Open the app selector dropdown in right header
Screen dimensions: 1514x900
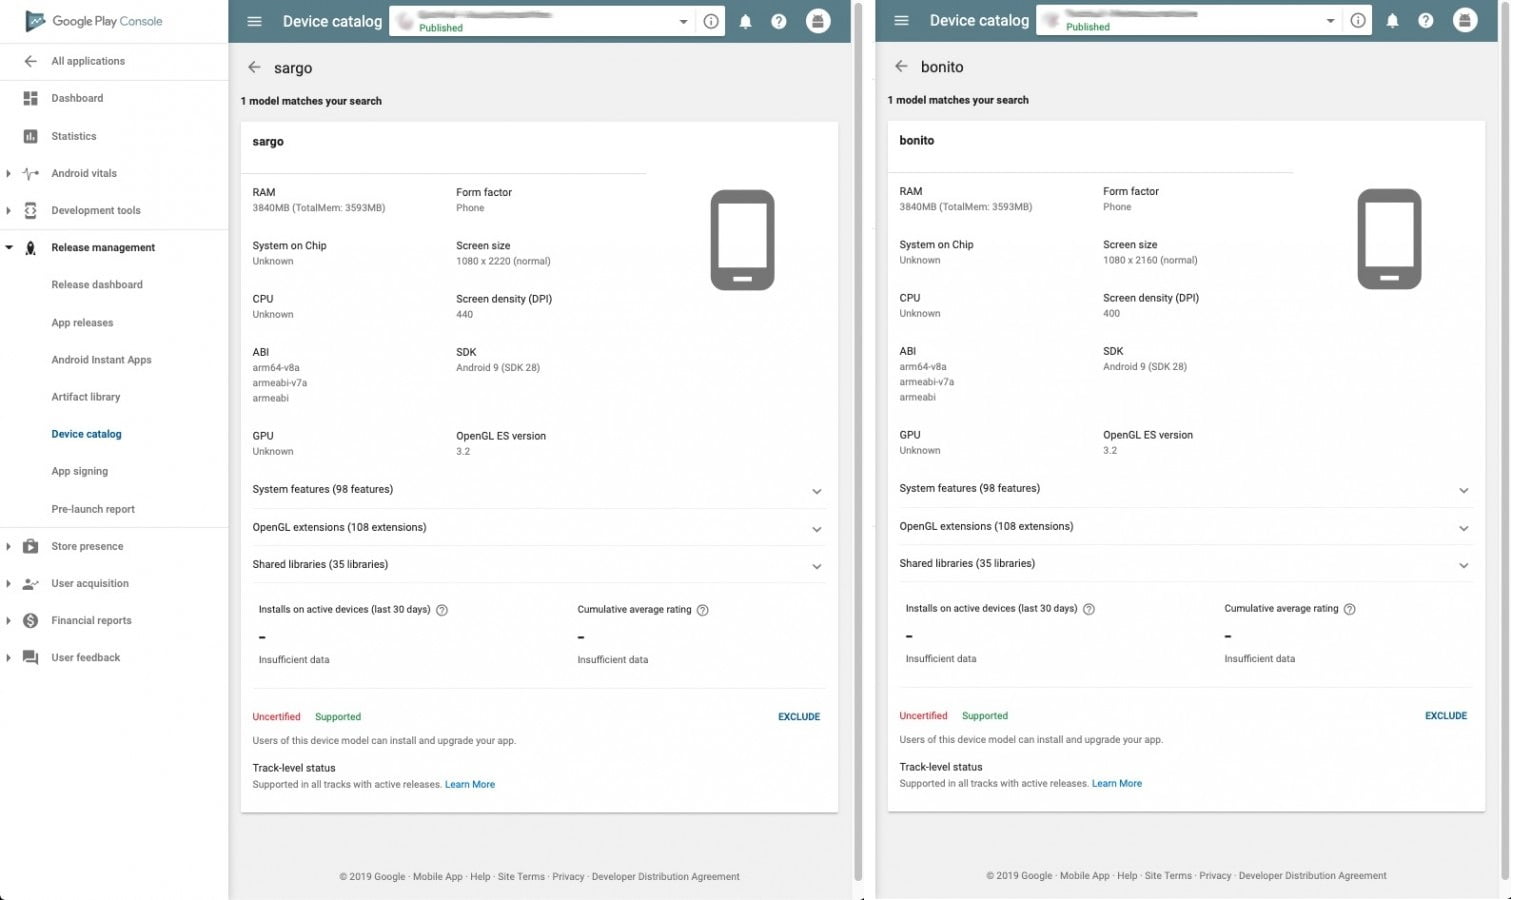click(x=1330, y=21)
